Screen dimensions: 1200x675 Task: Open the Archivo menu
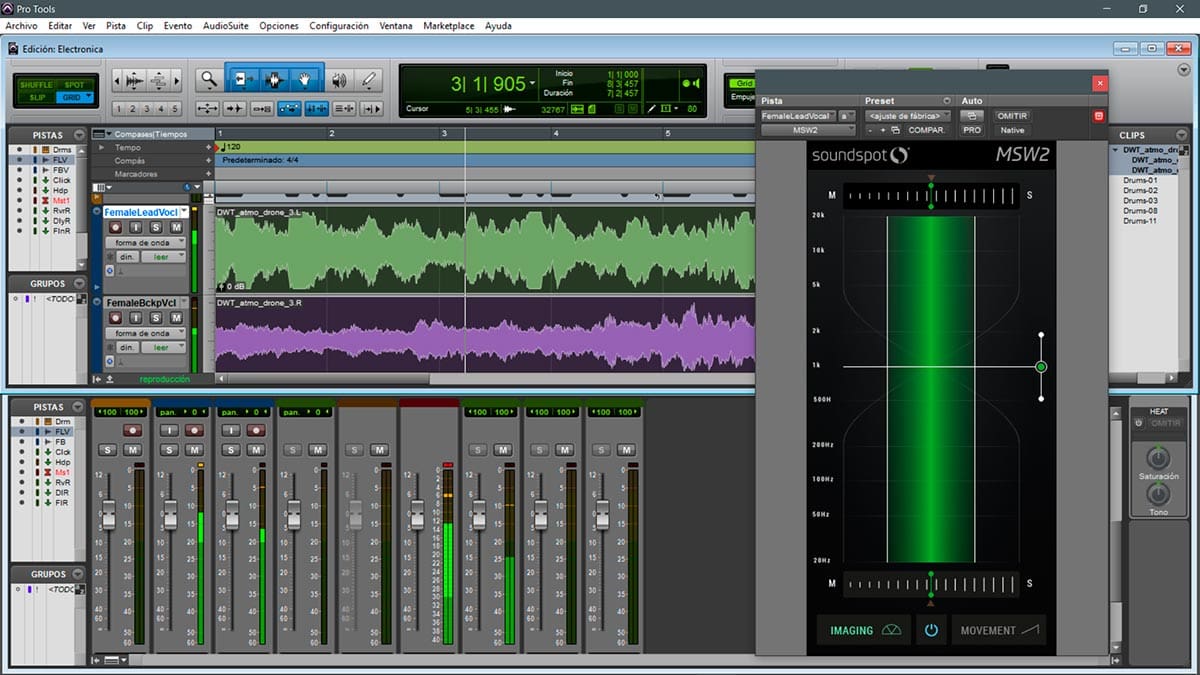tap(21, 26)
